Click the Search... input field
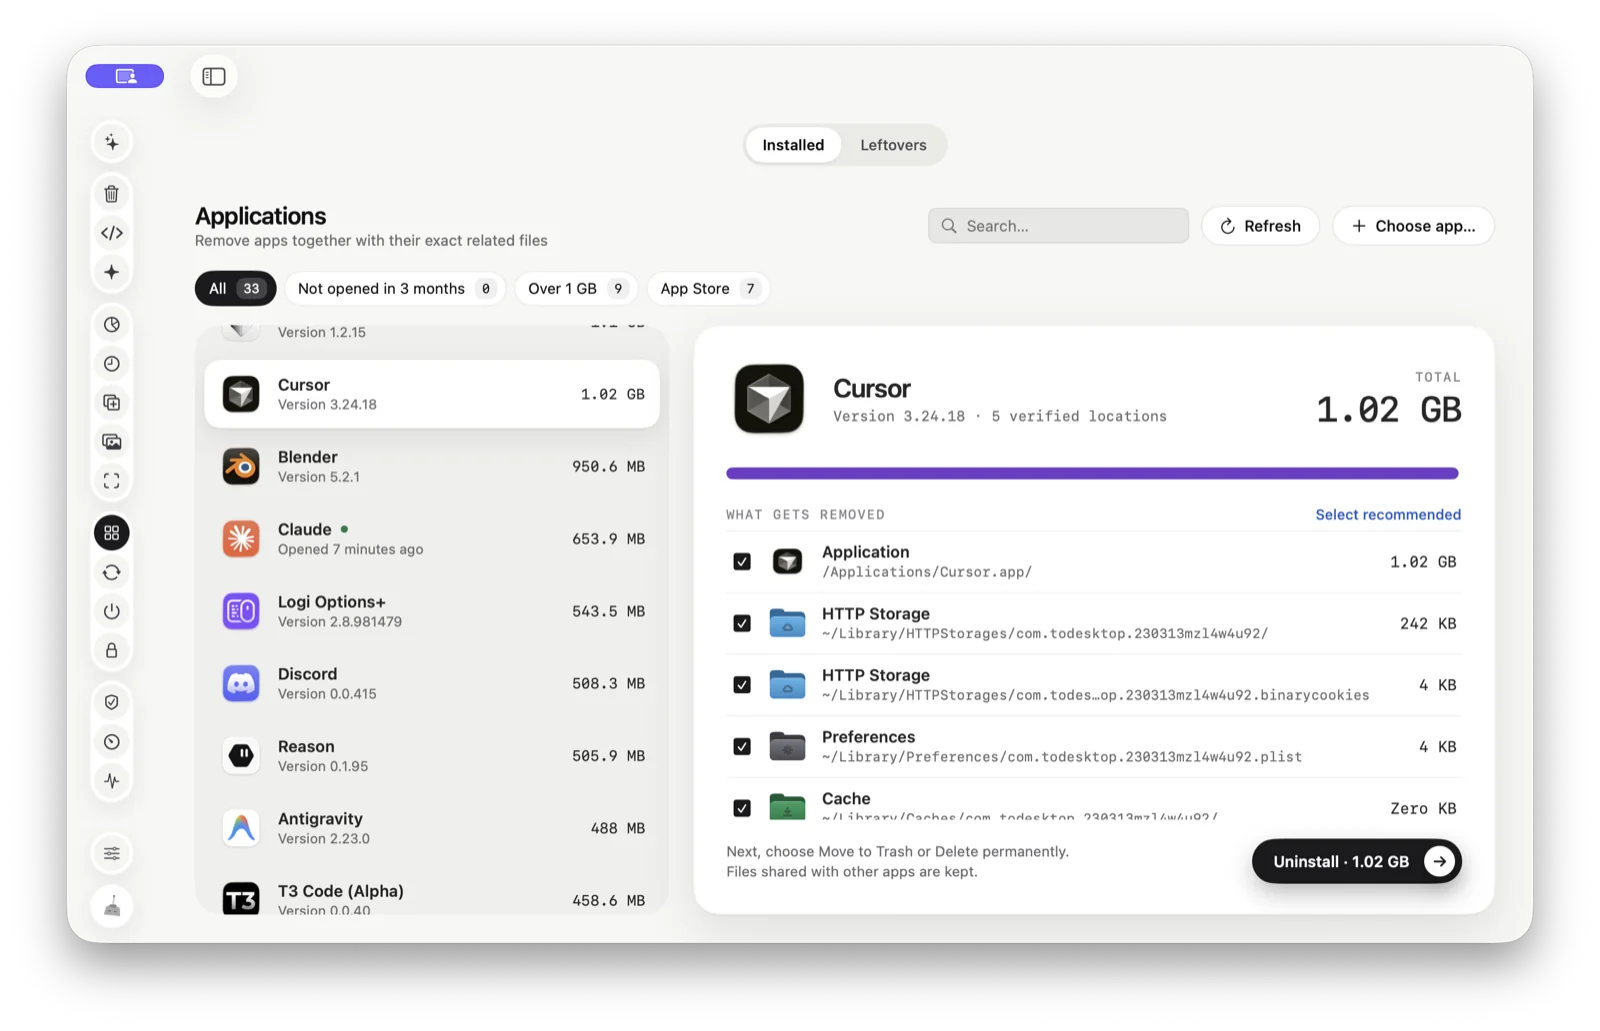 click(1058, 226)
